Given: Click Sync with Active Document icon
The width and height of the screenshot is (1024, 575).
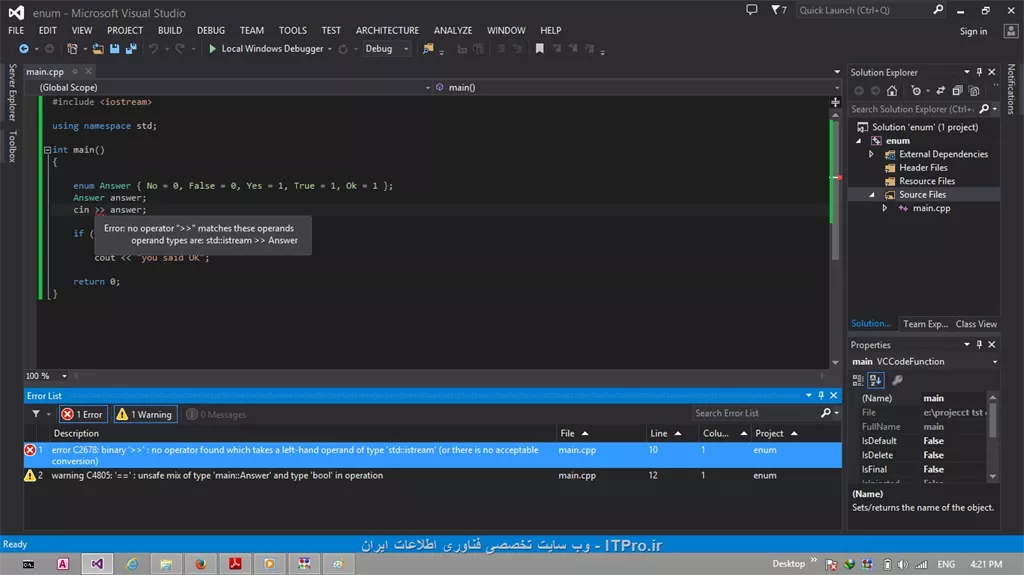Looking at the screenshot, I should pos(940,91).
